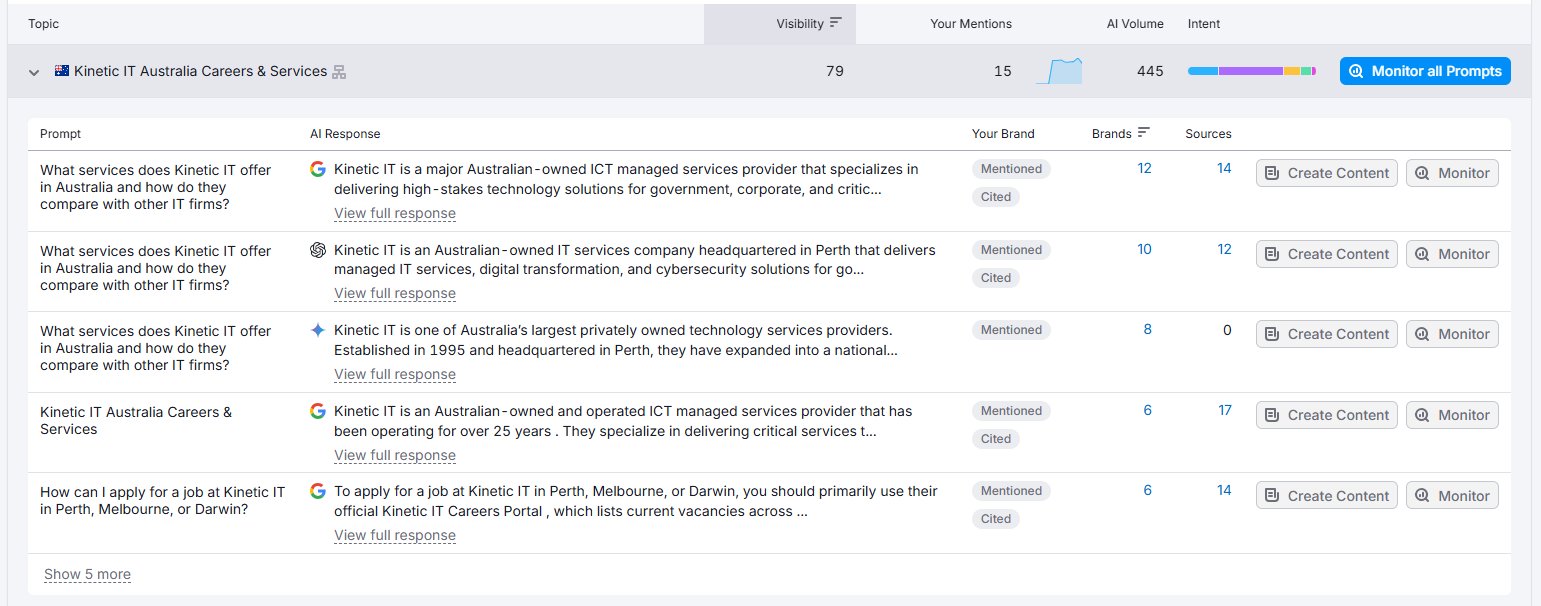
Task: Click the AI Volume value 445
Action: pyautogui.click(x=1150, y=71)
